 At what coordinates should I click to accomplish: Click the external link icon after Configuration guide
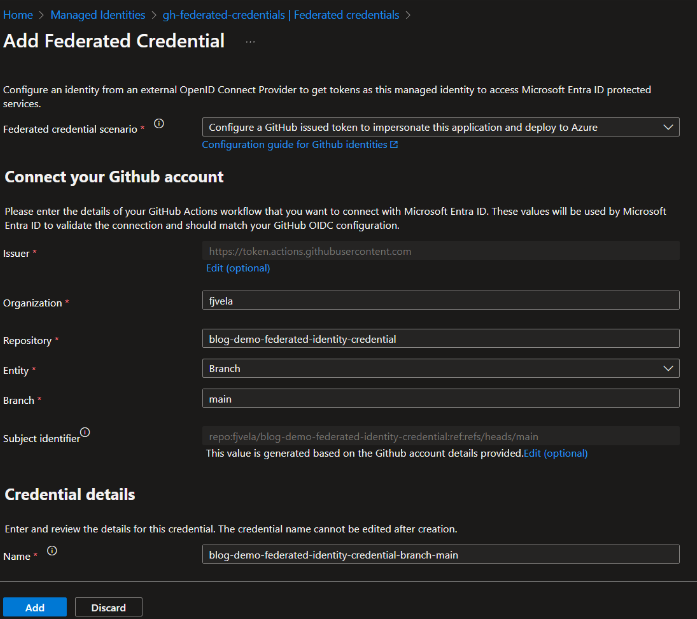click(394, 144)
